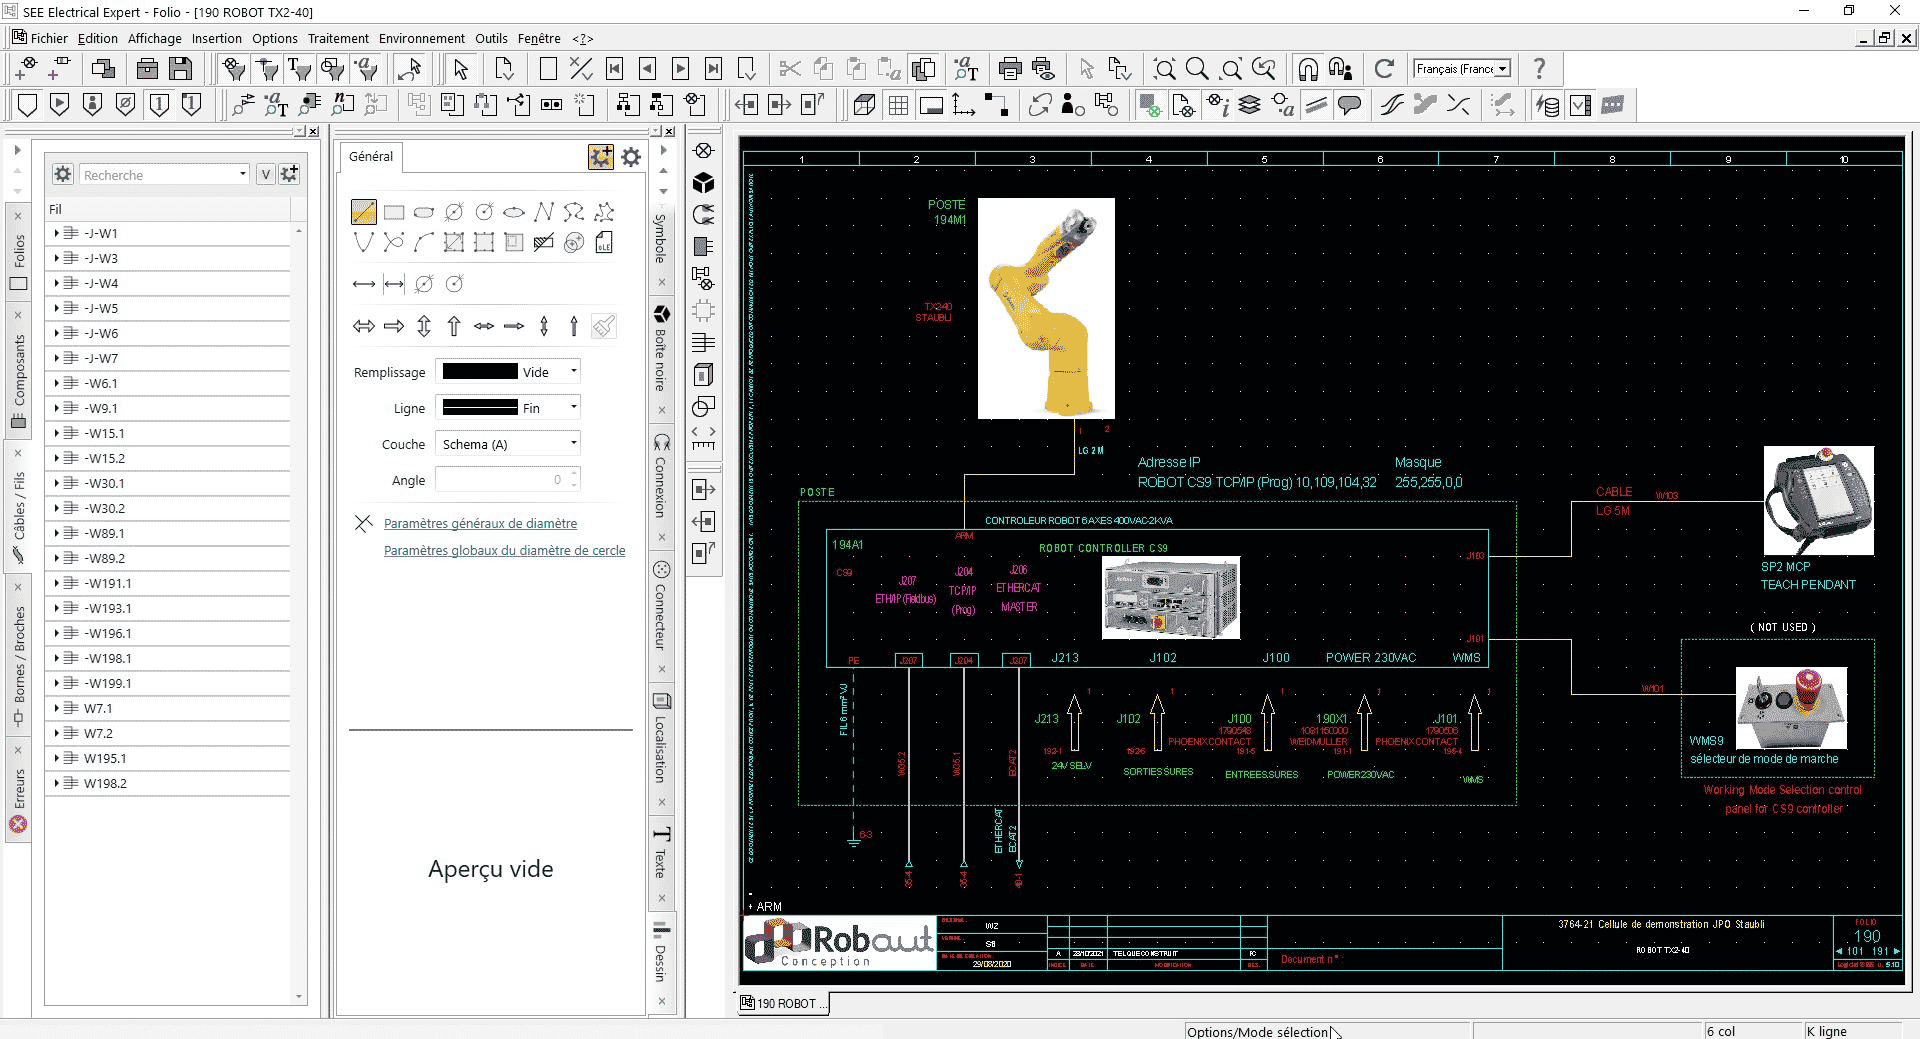The height and width of the screenshot is (1039, 1920).
Task: Click the grid display toolbar icon
Action: (x=898, y=105)
